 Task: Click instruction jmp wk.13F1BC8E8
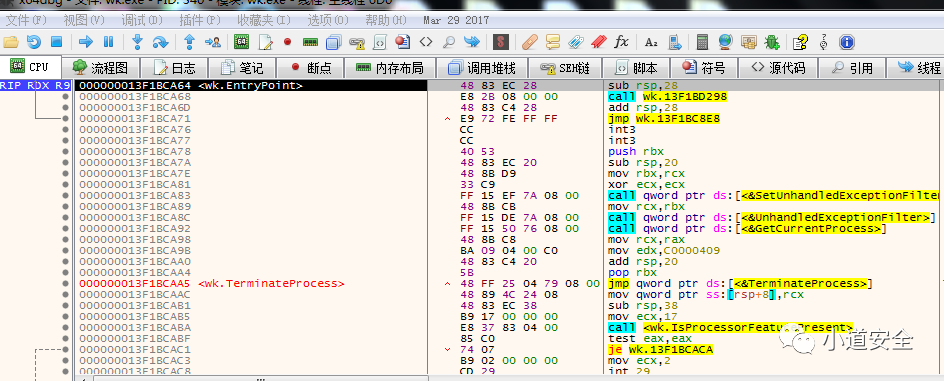pyautogui.click(x=664, y=119)
